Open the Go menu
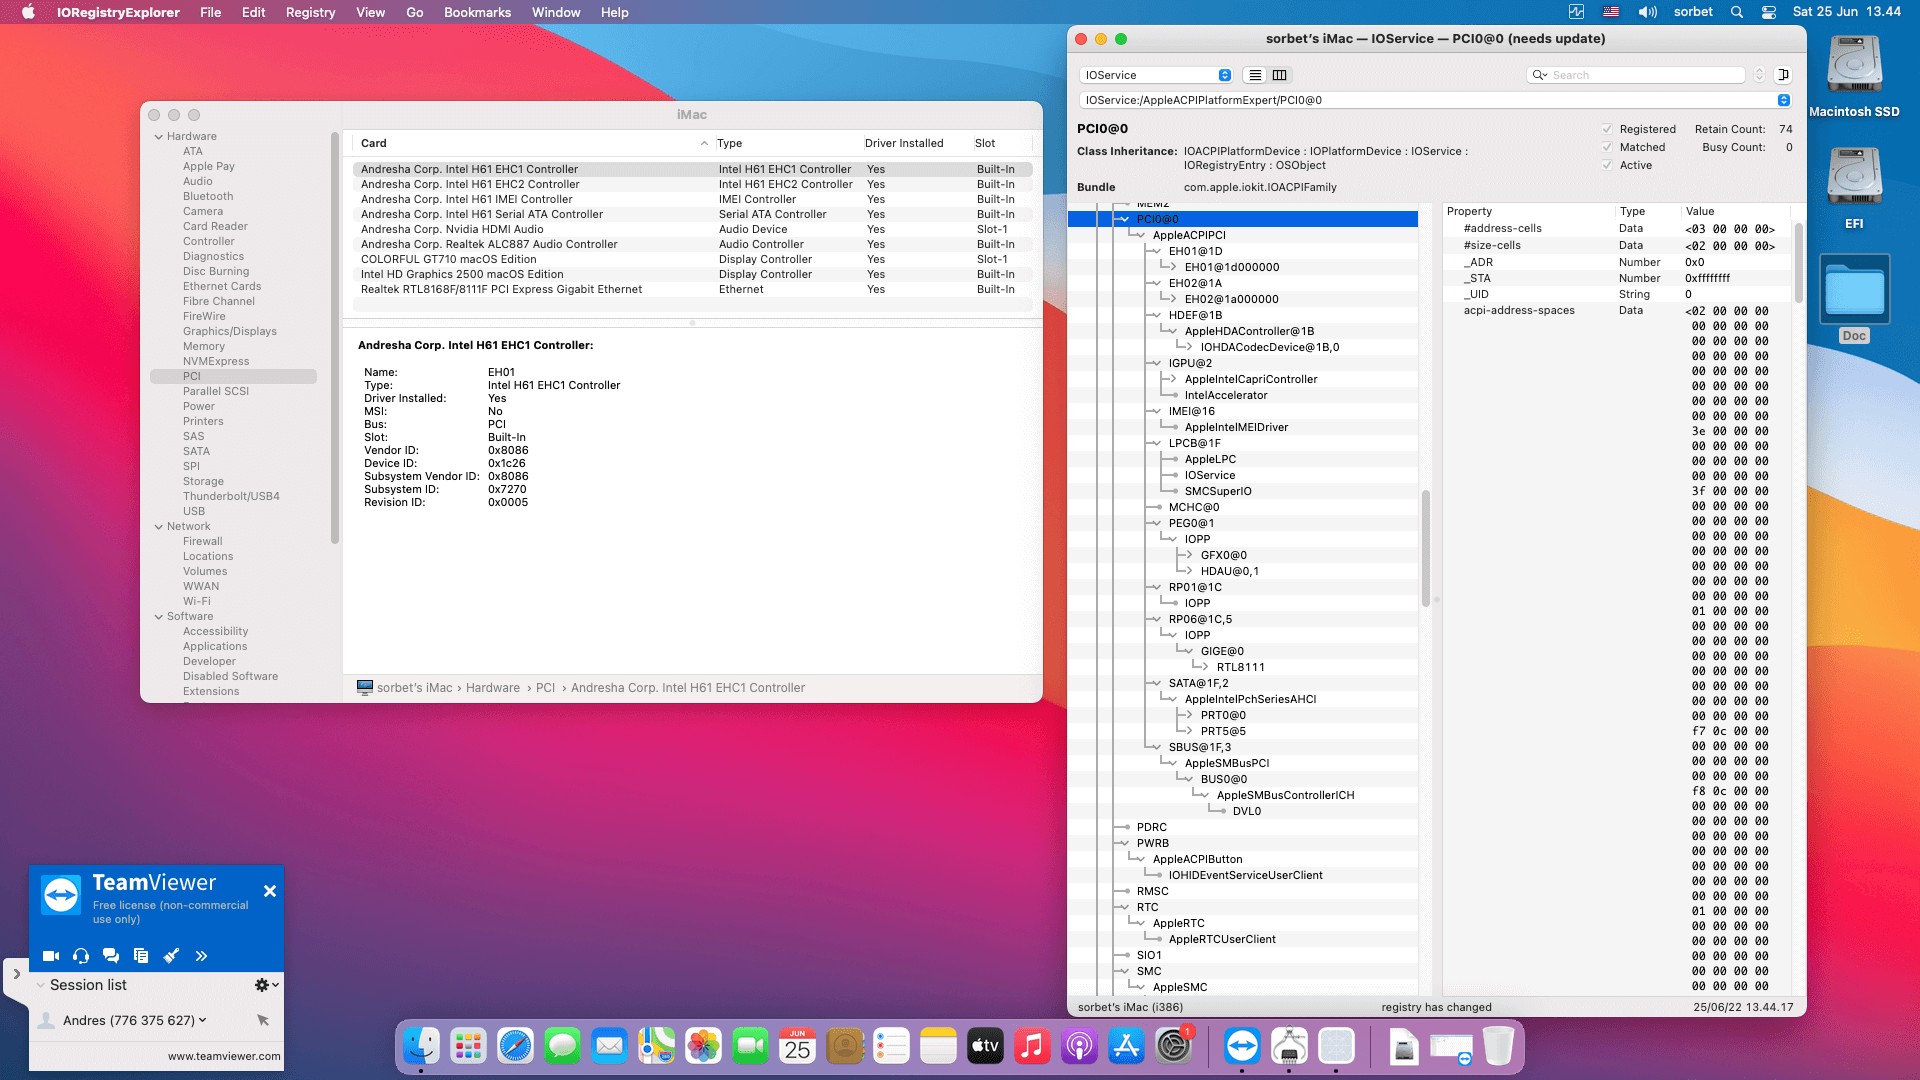This screenshot has height=1080, width=1920. pos(414,12)
